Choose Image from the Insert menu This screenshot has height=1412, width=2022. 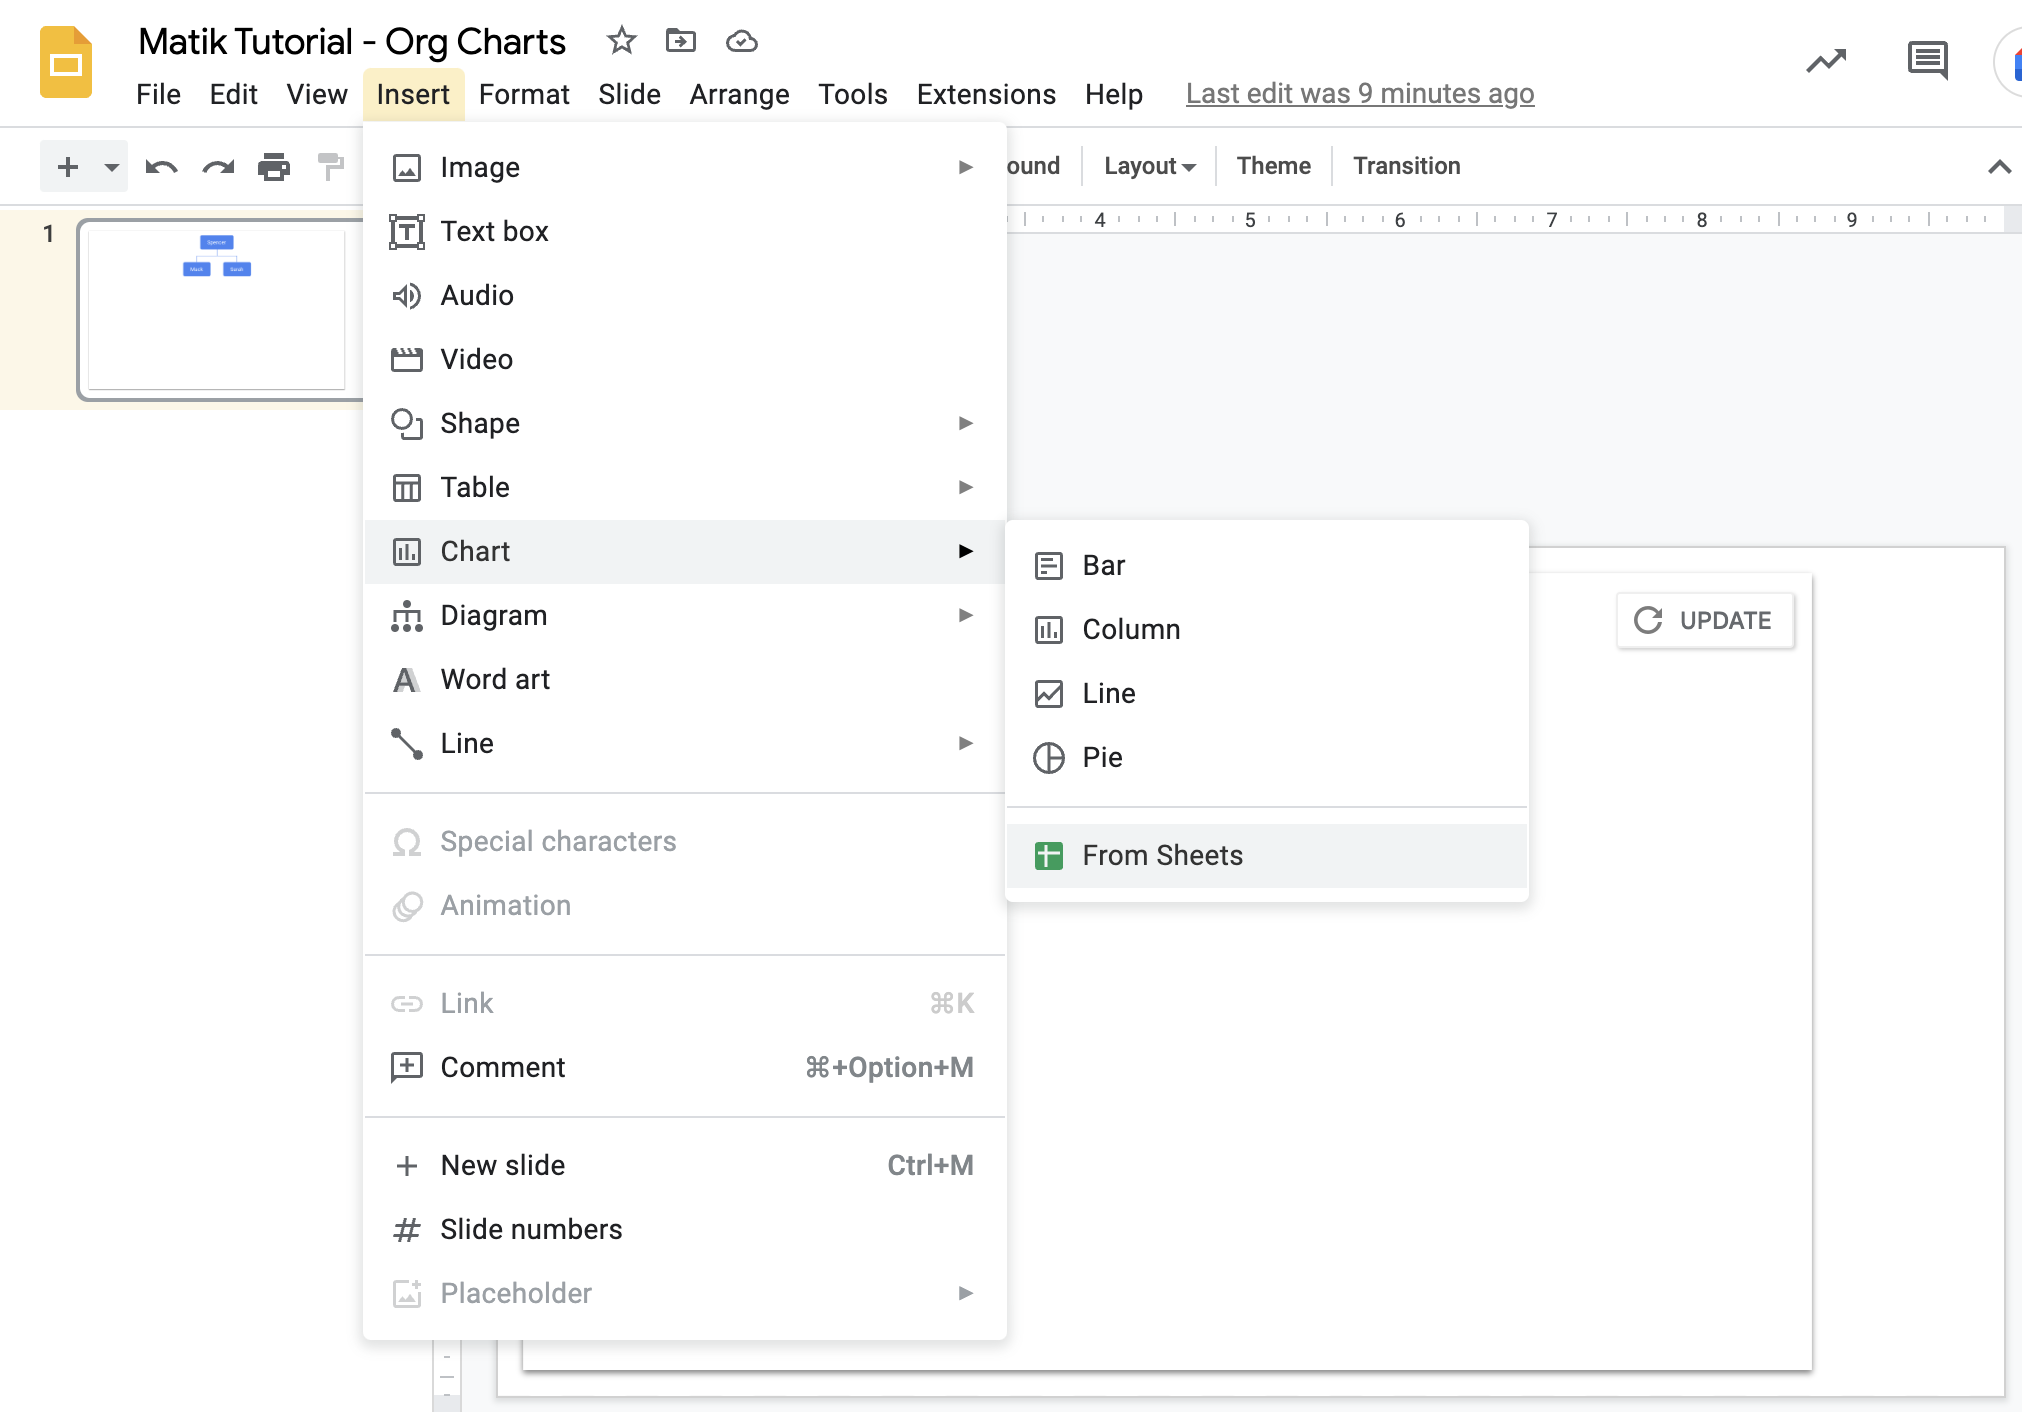685,167
